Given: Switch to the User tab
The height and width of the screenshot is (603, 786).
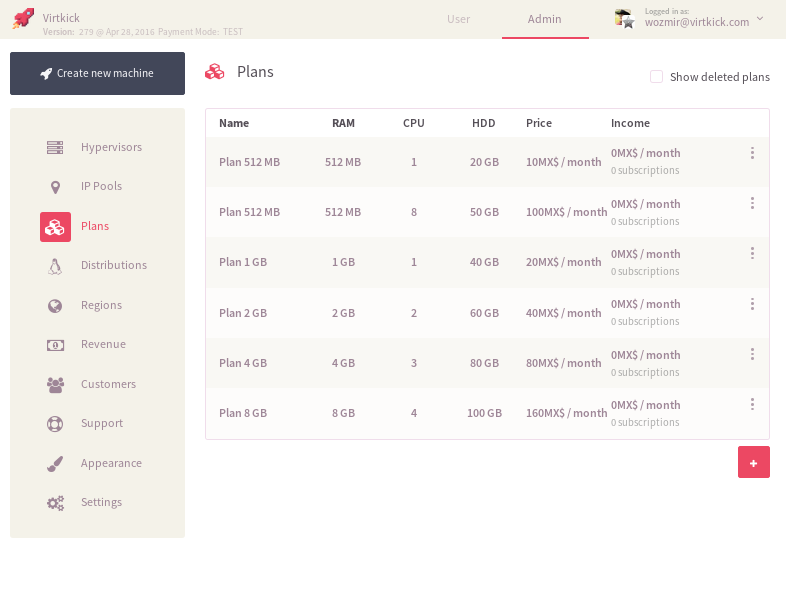Looking at the screenshot, I should (x=458, y=19).
